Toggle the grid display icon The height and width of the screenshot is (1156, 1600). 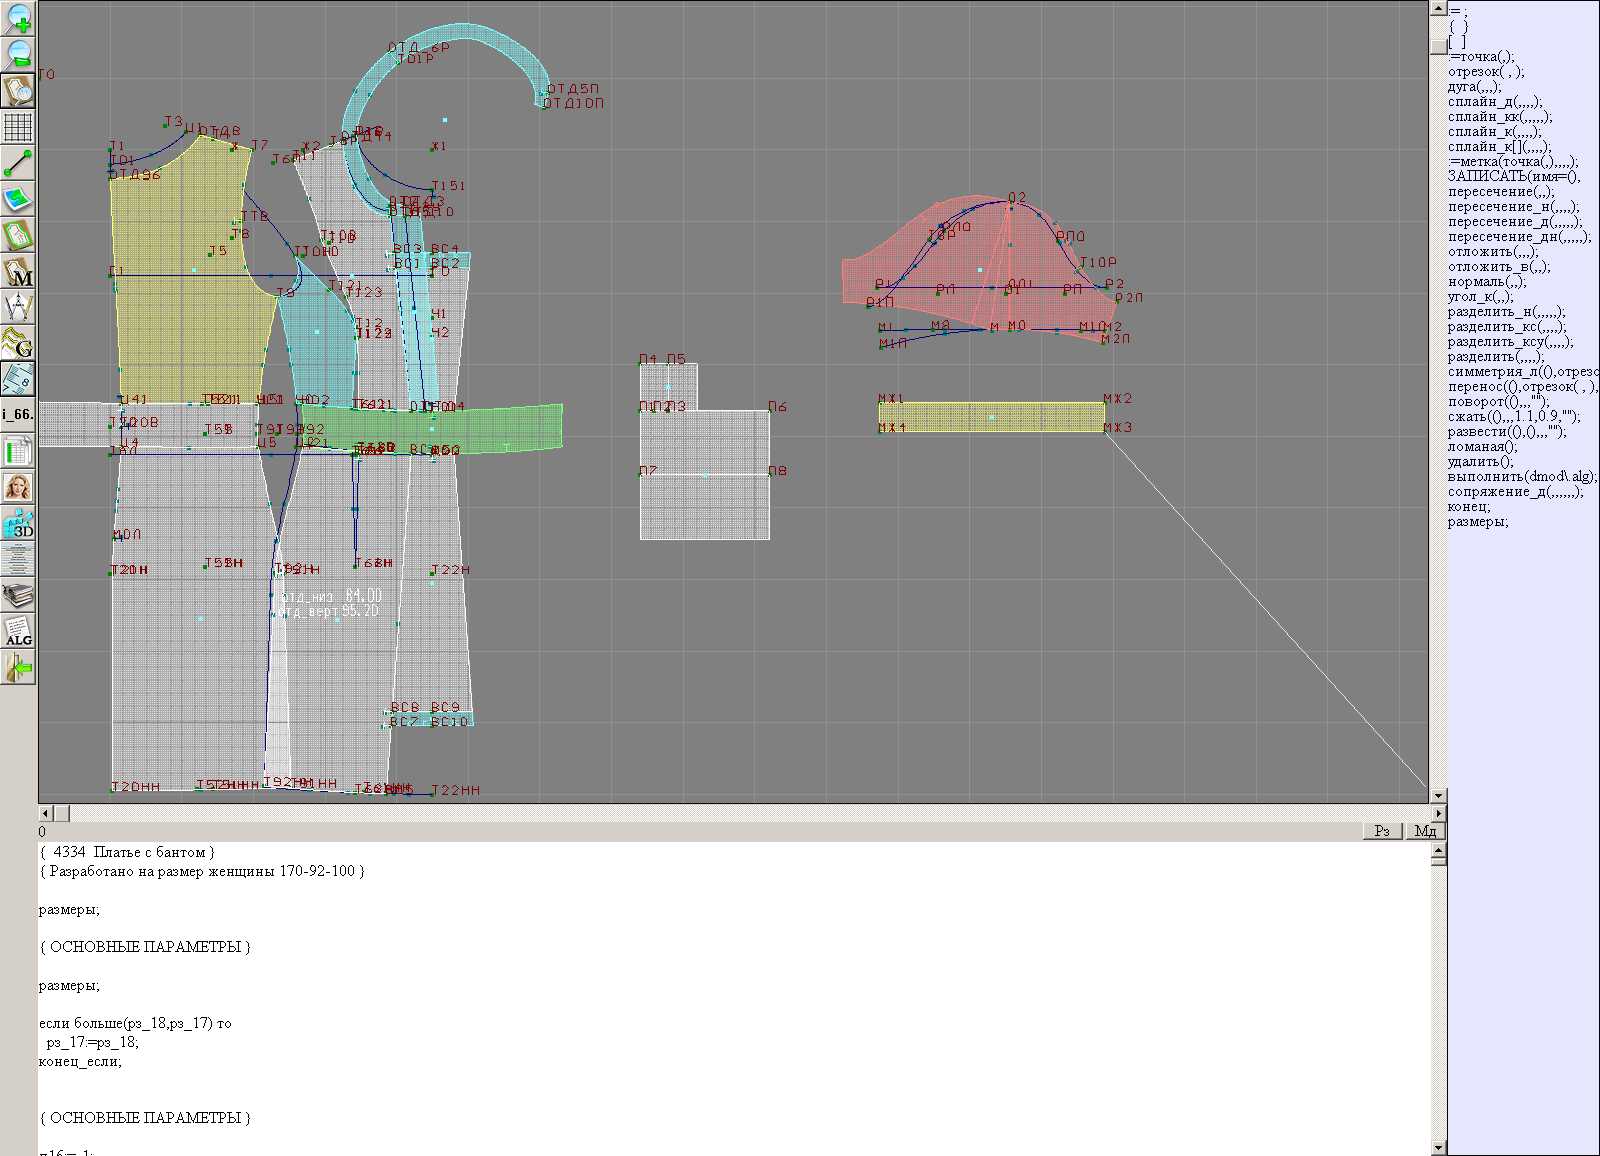[18, 127]
